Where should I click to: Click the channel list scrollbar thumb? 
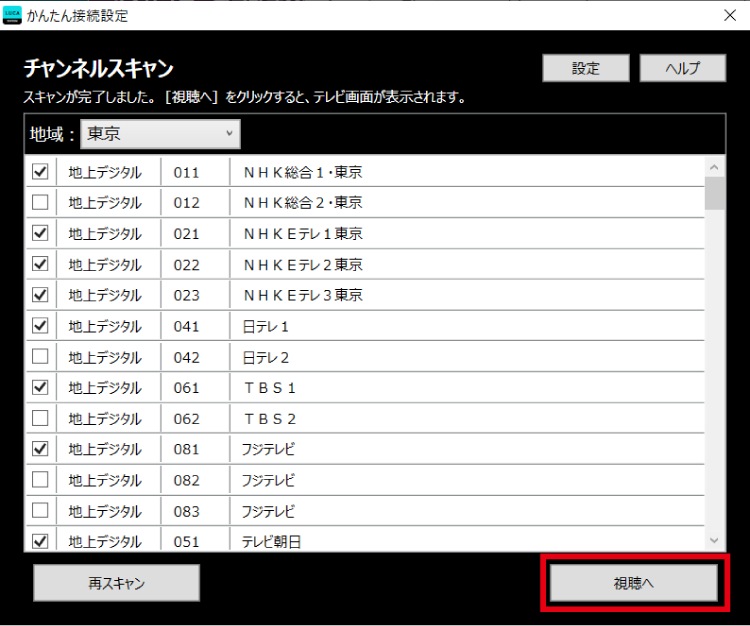click(x=714, y=193)
